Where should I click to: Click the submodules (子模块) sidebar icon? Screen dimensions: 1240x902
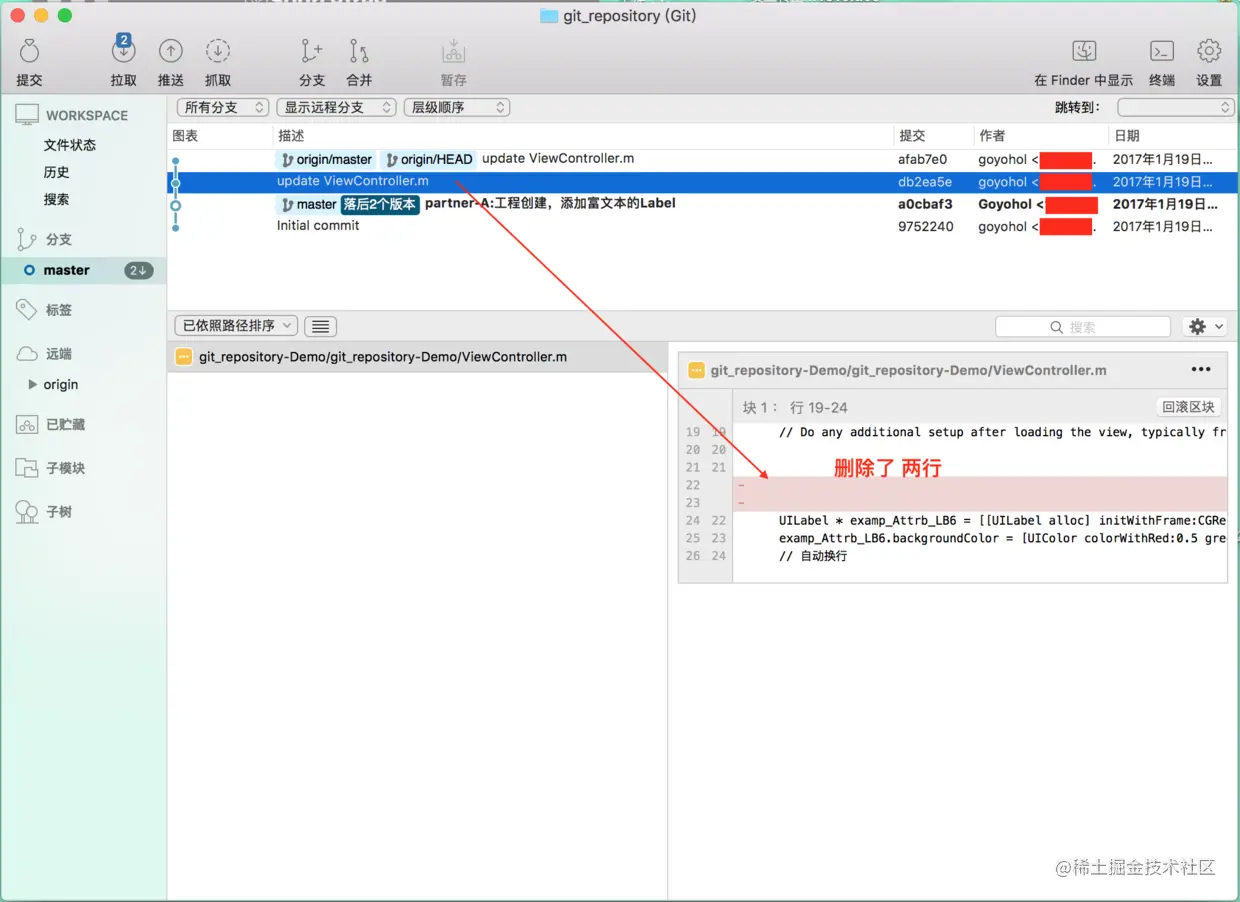pyautogui.click(x=27, y=468)
